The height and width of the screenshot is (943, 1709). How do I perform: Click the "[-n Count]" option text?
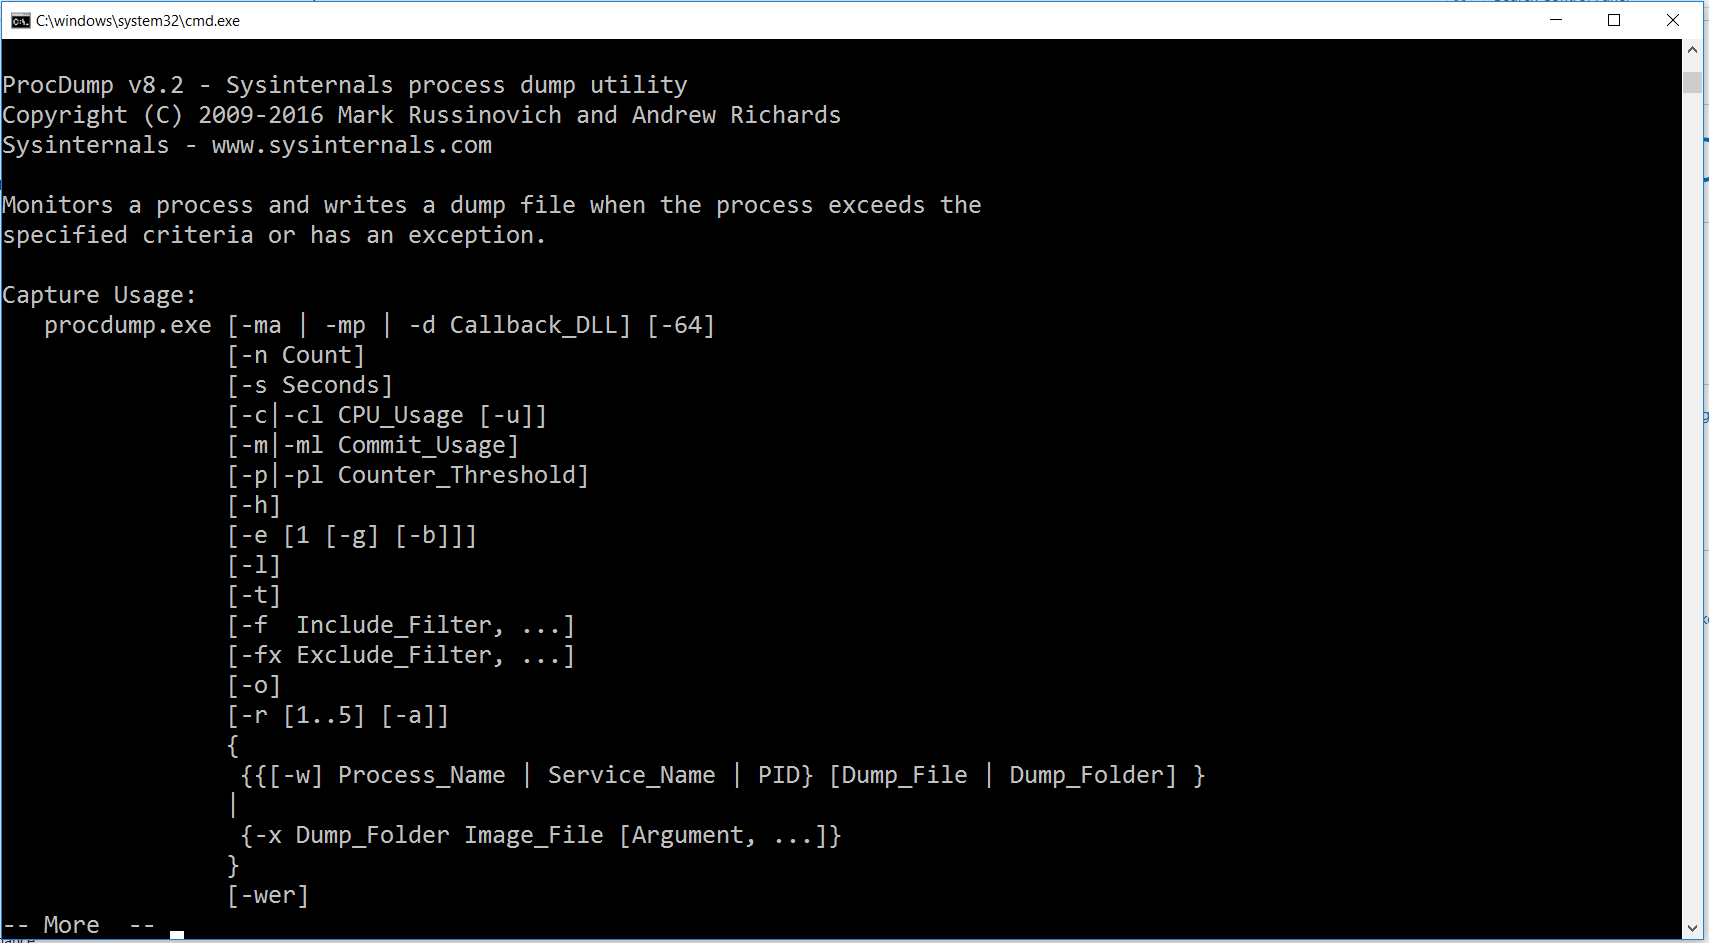click(x=296, y=355)
